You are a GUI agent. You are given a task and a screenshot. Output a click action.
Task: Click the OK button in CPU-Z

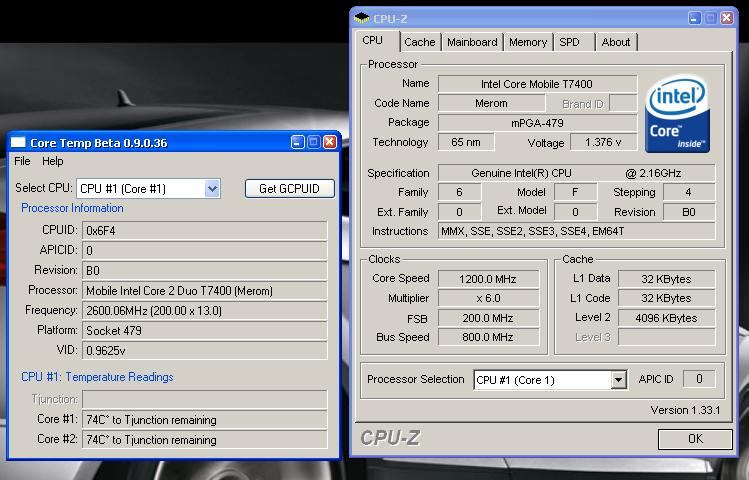coord(695,439)
